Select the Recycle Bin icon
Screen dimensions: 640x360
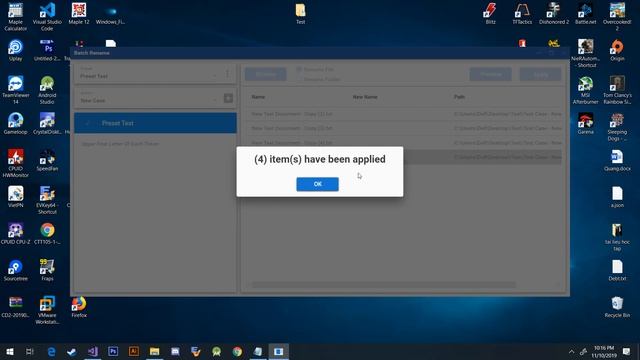tap(617, 307)
